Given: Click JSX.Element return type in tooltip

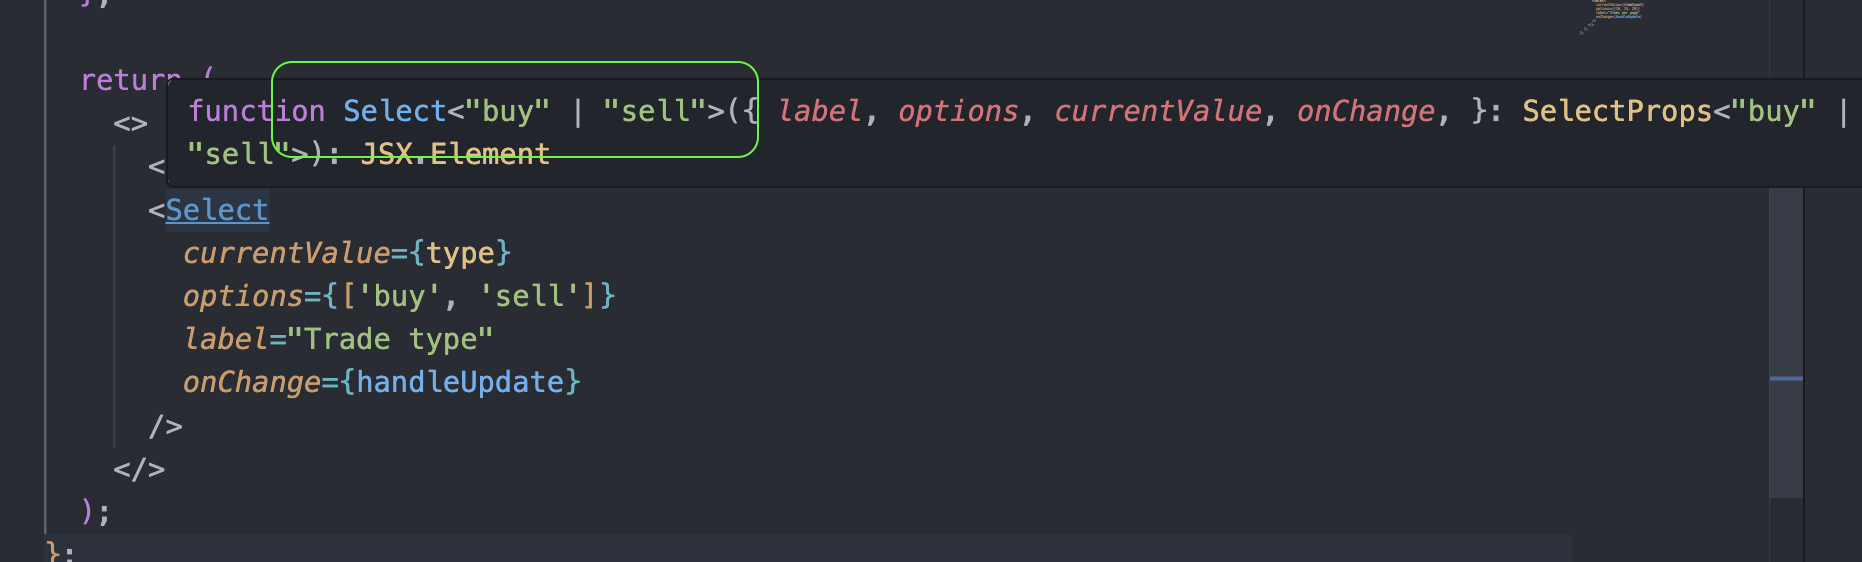Looking at the screenshot, I should click(x=455, y=154).
